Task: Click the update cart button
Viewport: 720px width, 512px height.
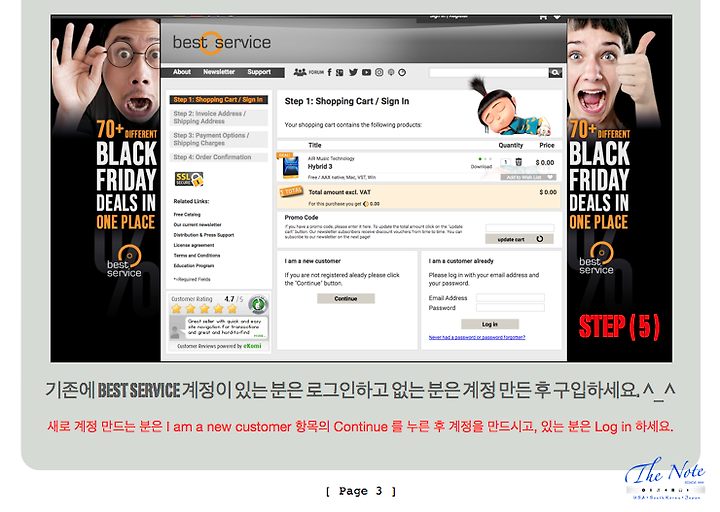Action: point(519,239)
